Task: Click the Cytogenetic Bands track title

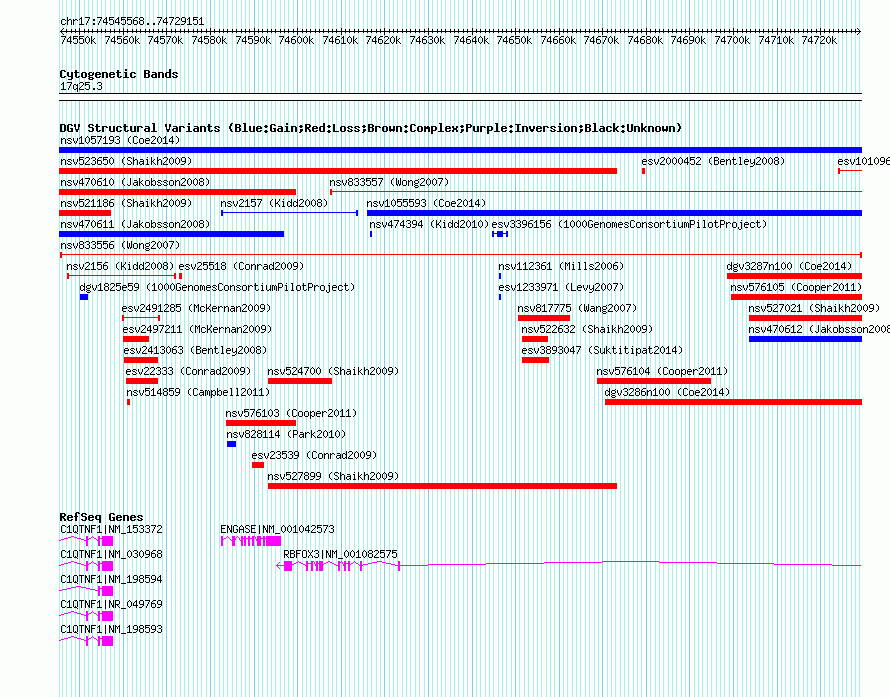Action: pos(119,74)
